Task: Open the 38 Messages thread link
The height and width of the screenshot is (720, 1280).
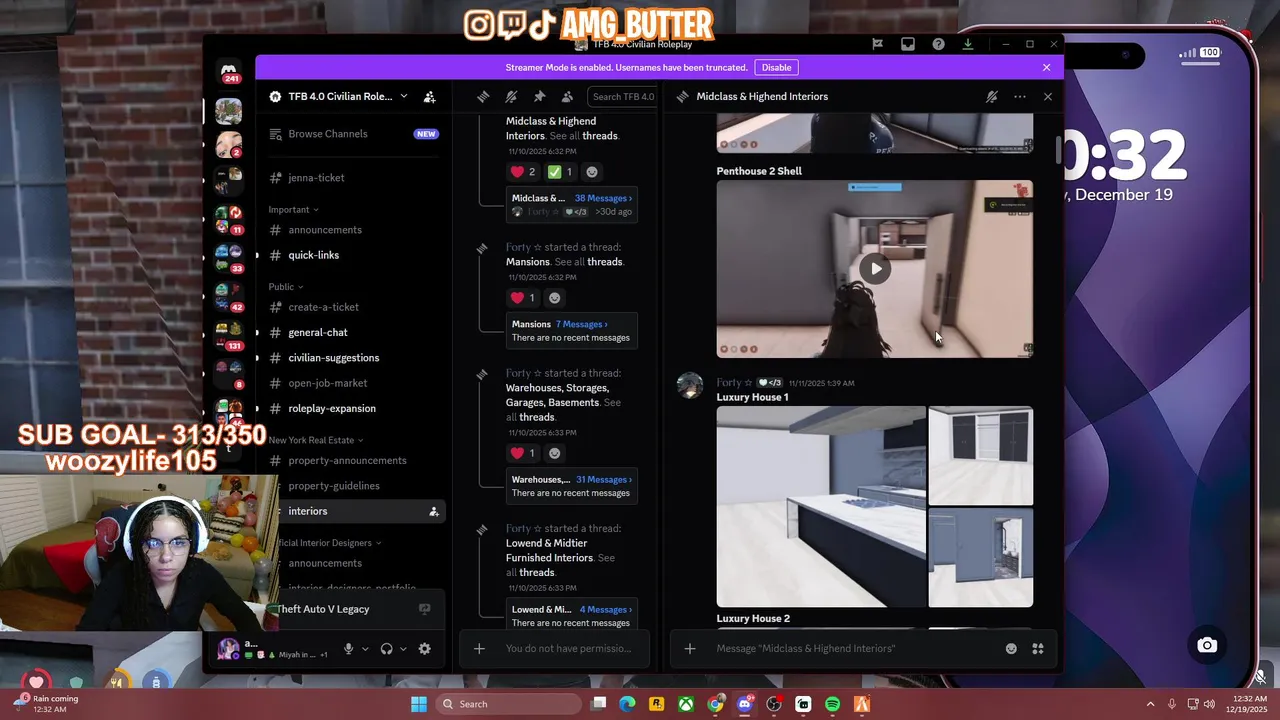Action: pos(603,198)
